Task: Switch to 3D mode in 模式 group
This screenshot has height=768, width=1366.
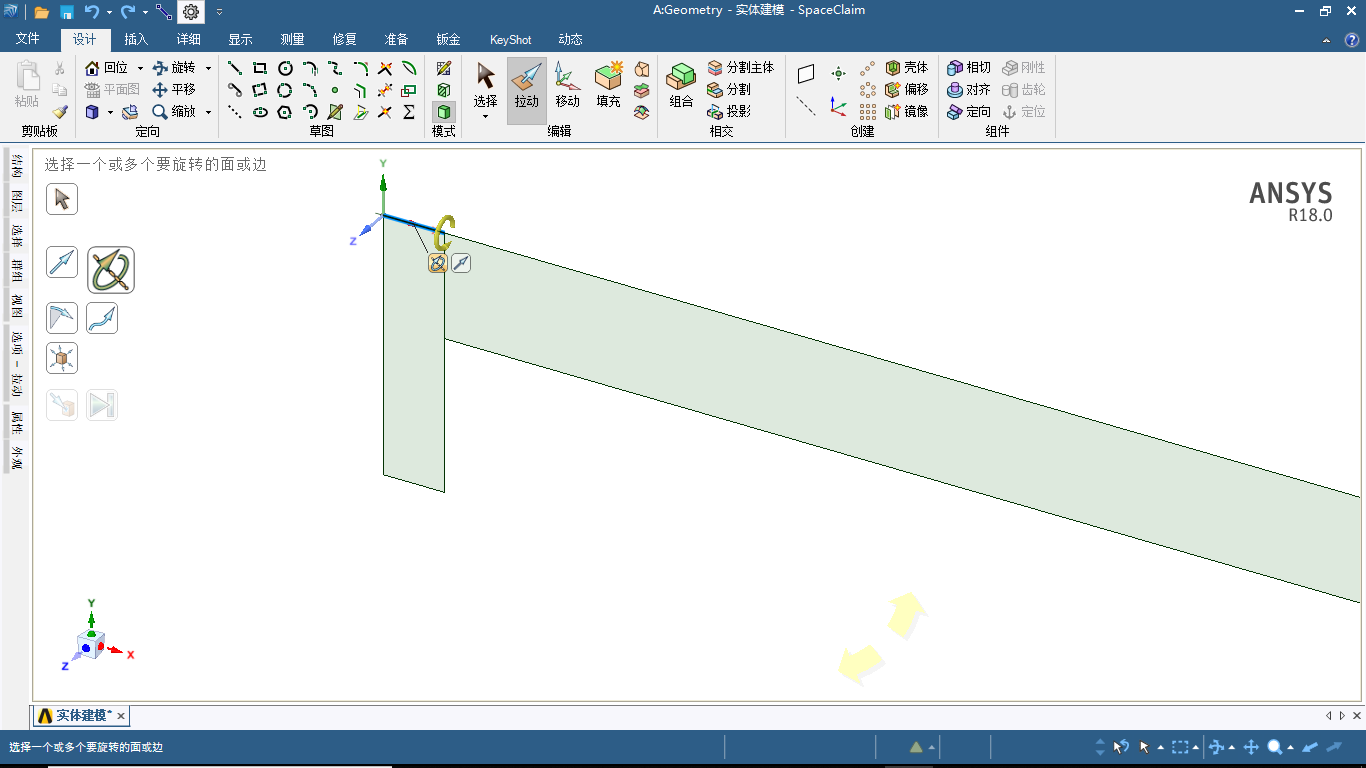Action: 444,112
